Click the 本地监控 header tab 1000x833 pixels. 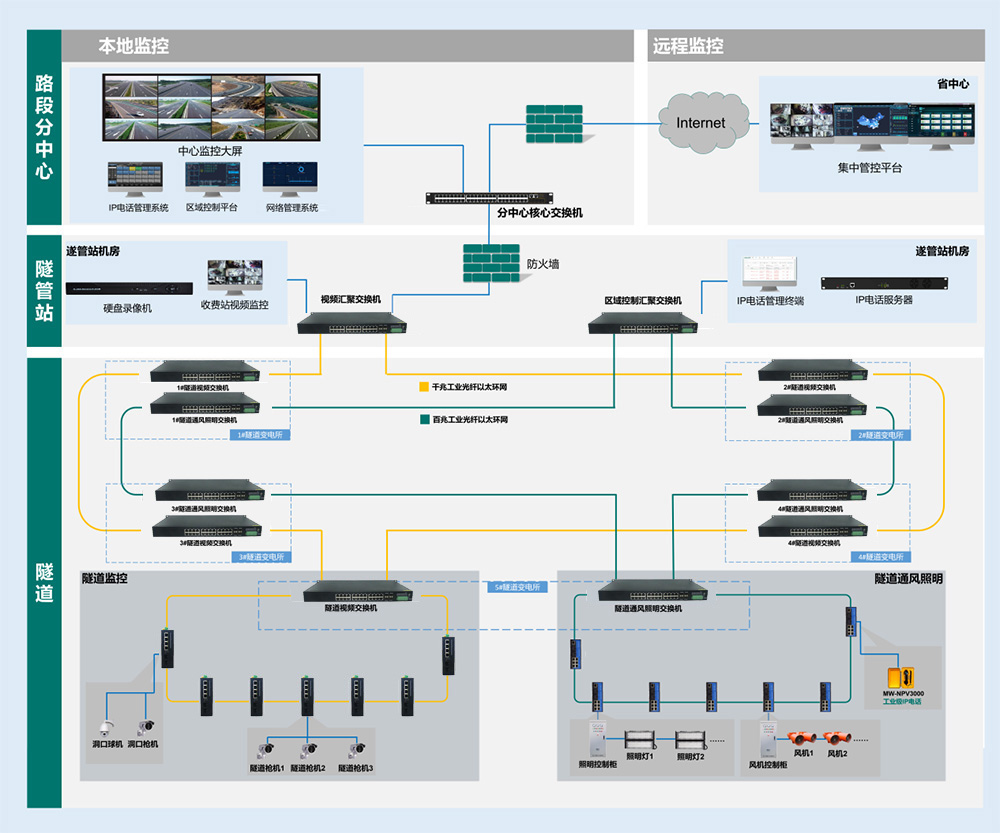pyautogui.click(x=133, y=46)
